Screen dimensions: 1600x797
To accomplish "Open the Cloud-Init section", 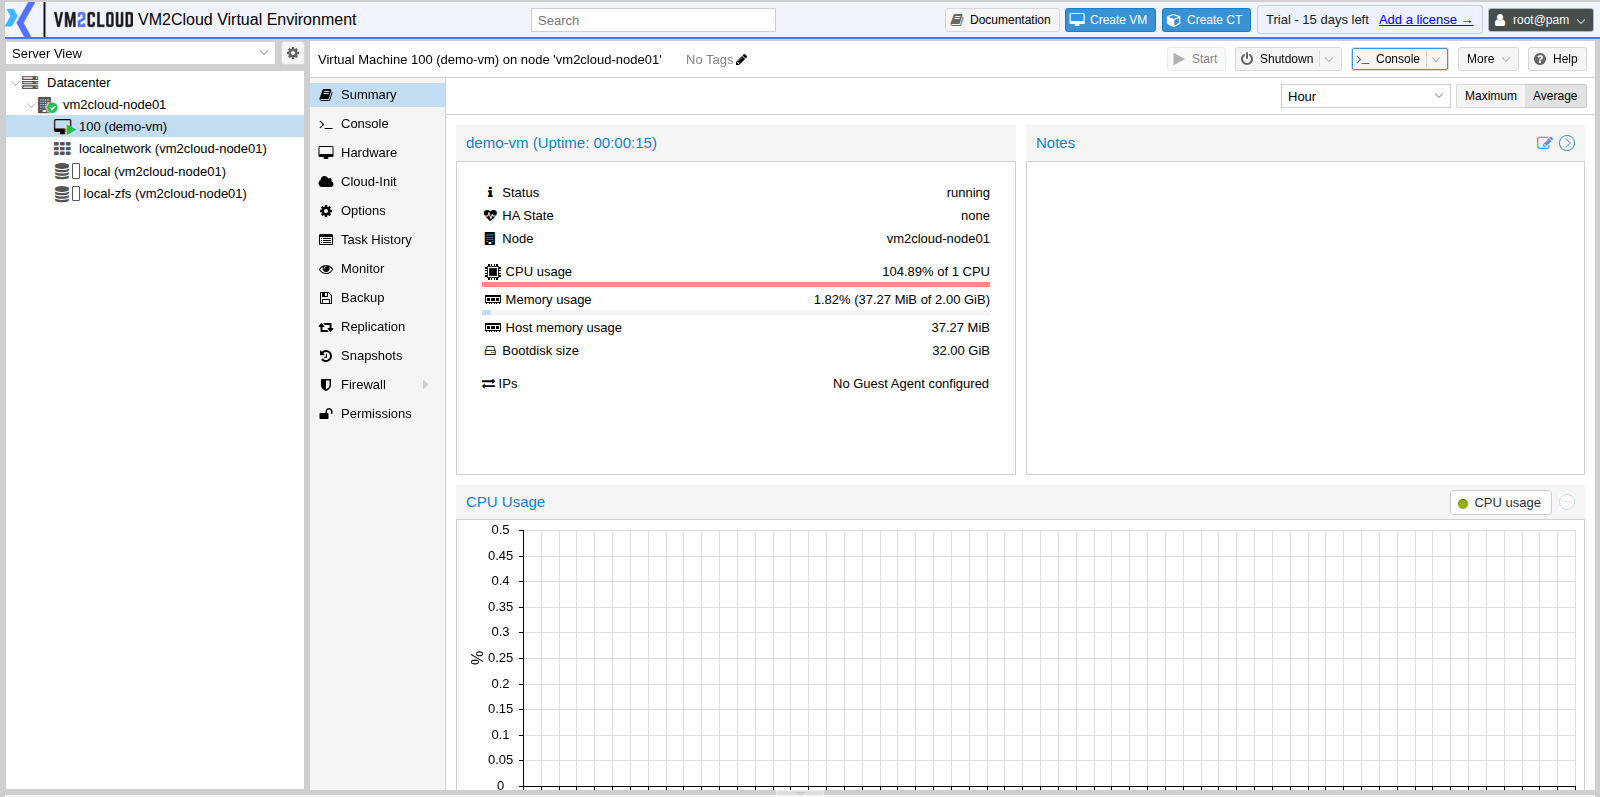I will (x=377, y=182).
